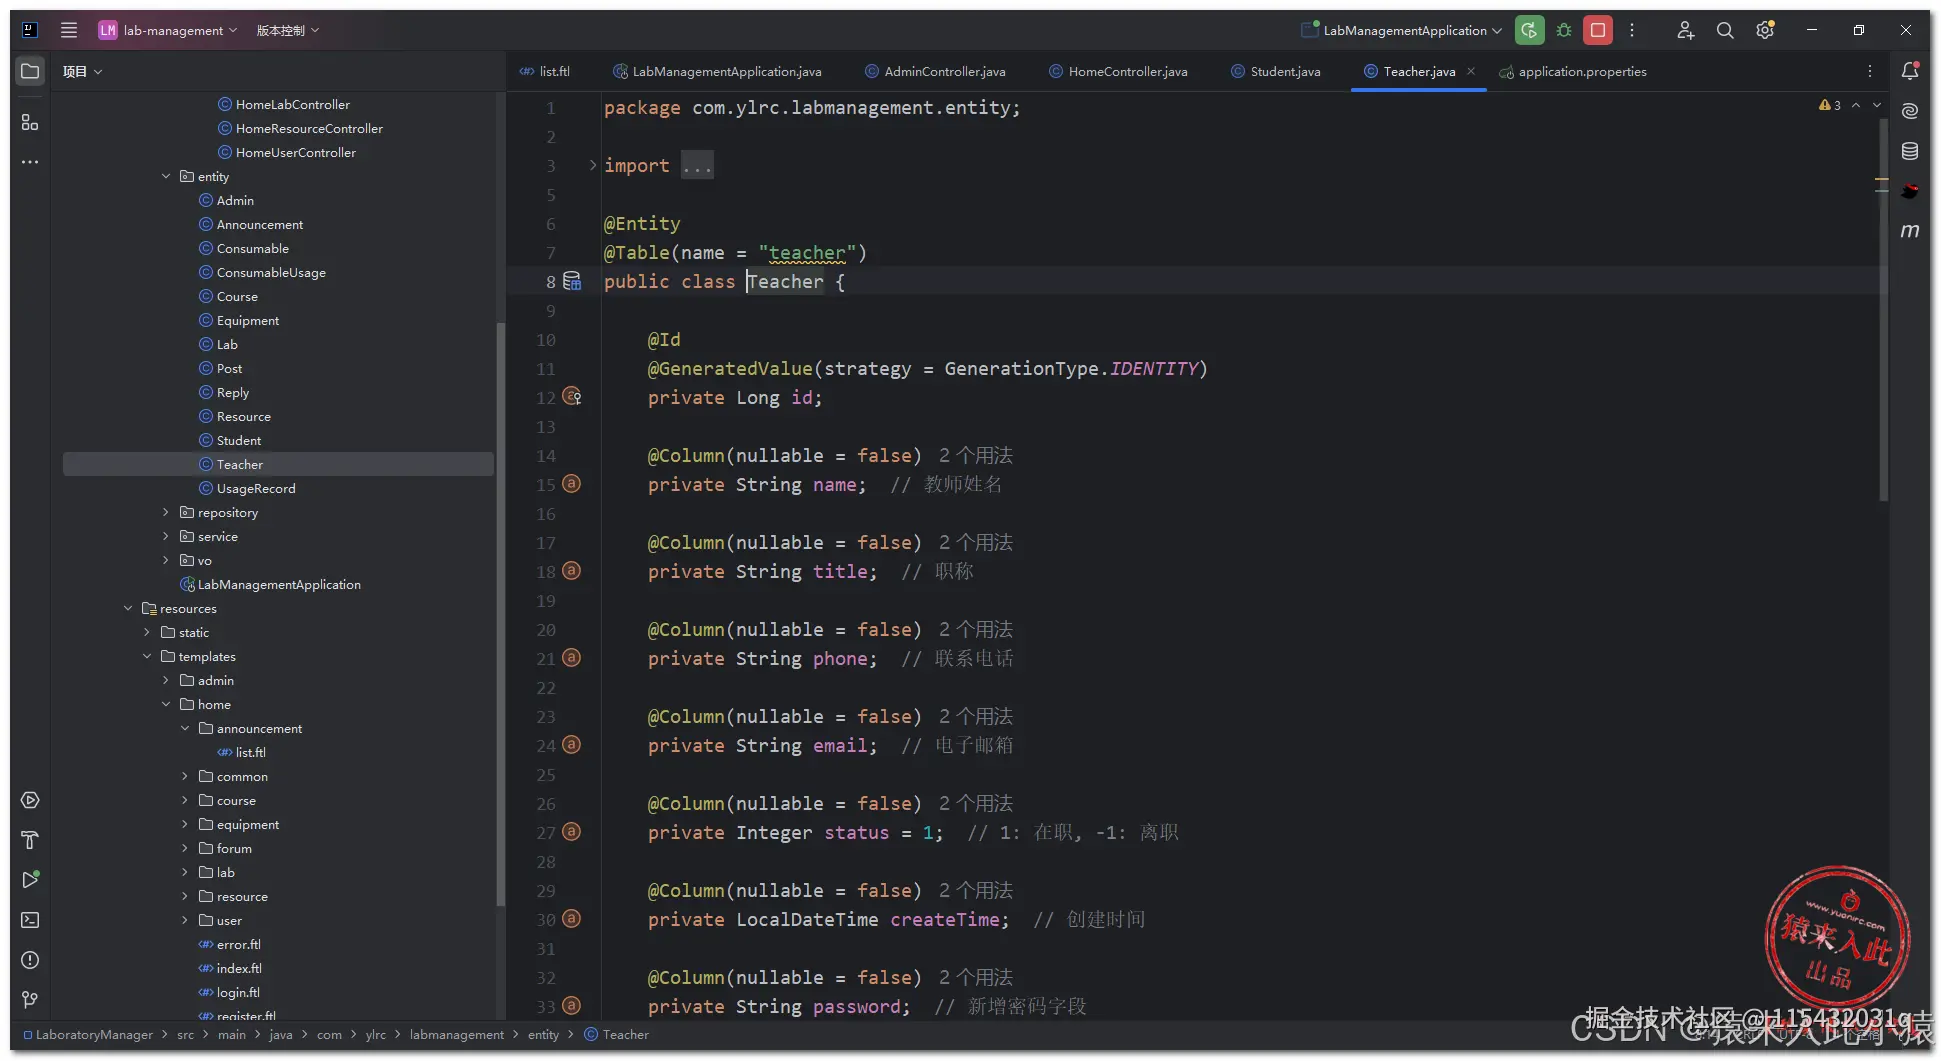Viewport: 1941px width, 1061px height.
Task: Expand the folded import block
Action: 593,165
